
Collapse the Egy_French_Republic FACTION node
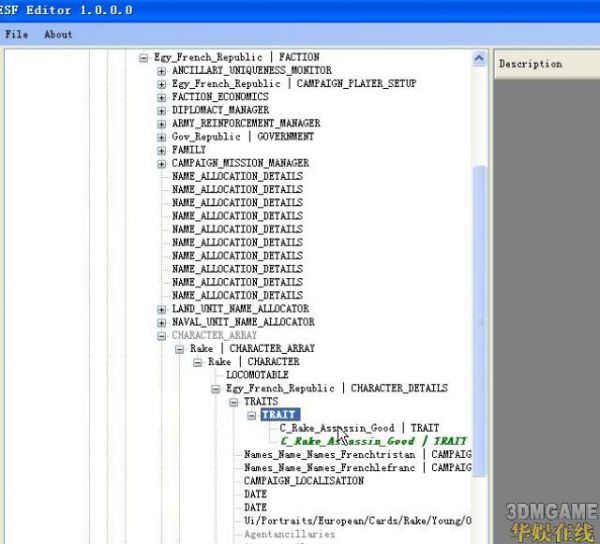point(144,58)
